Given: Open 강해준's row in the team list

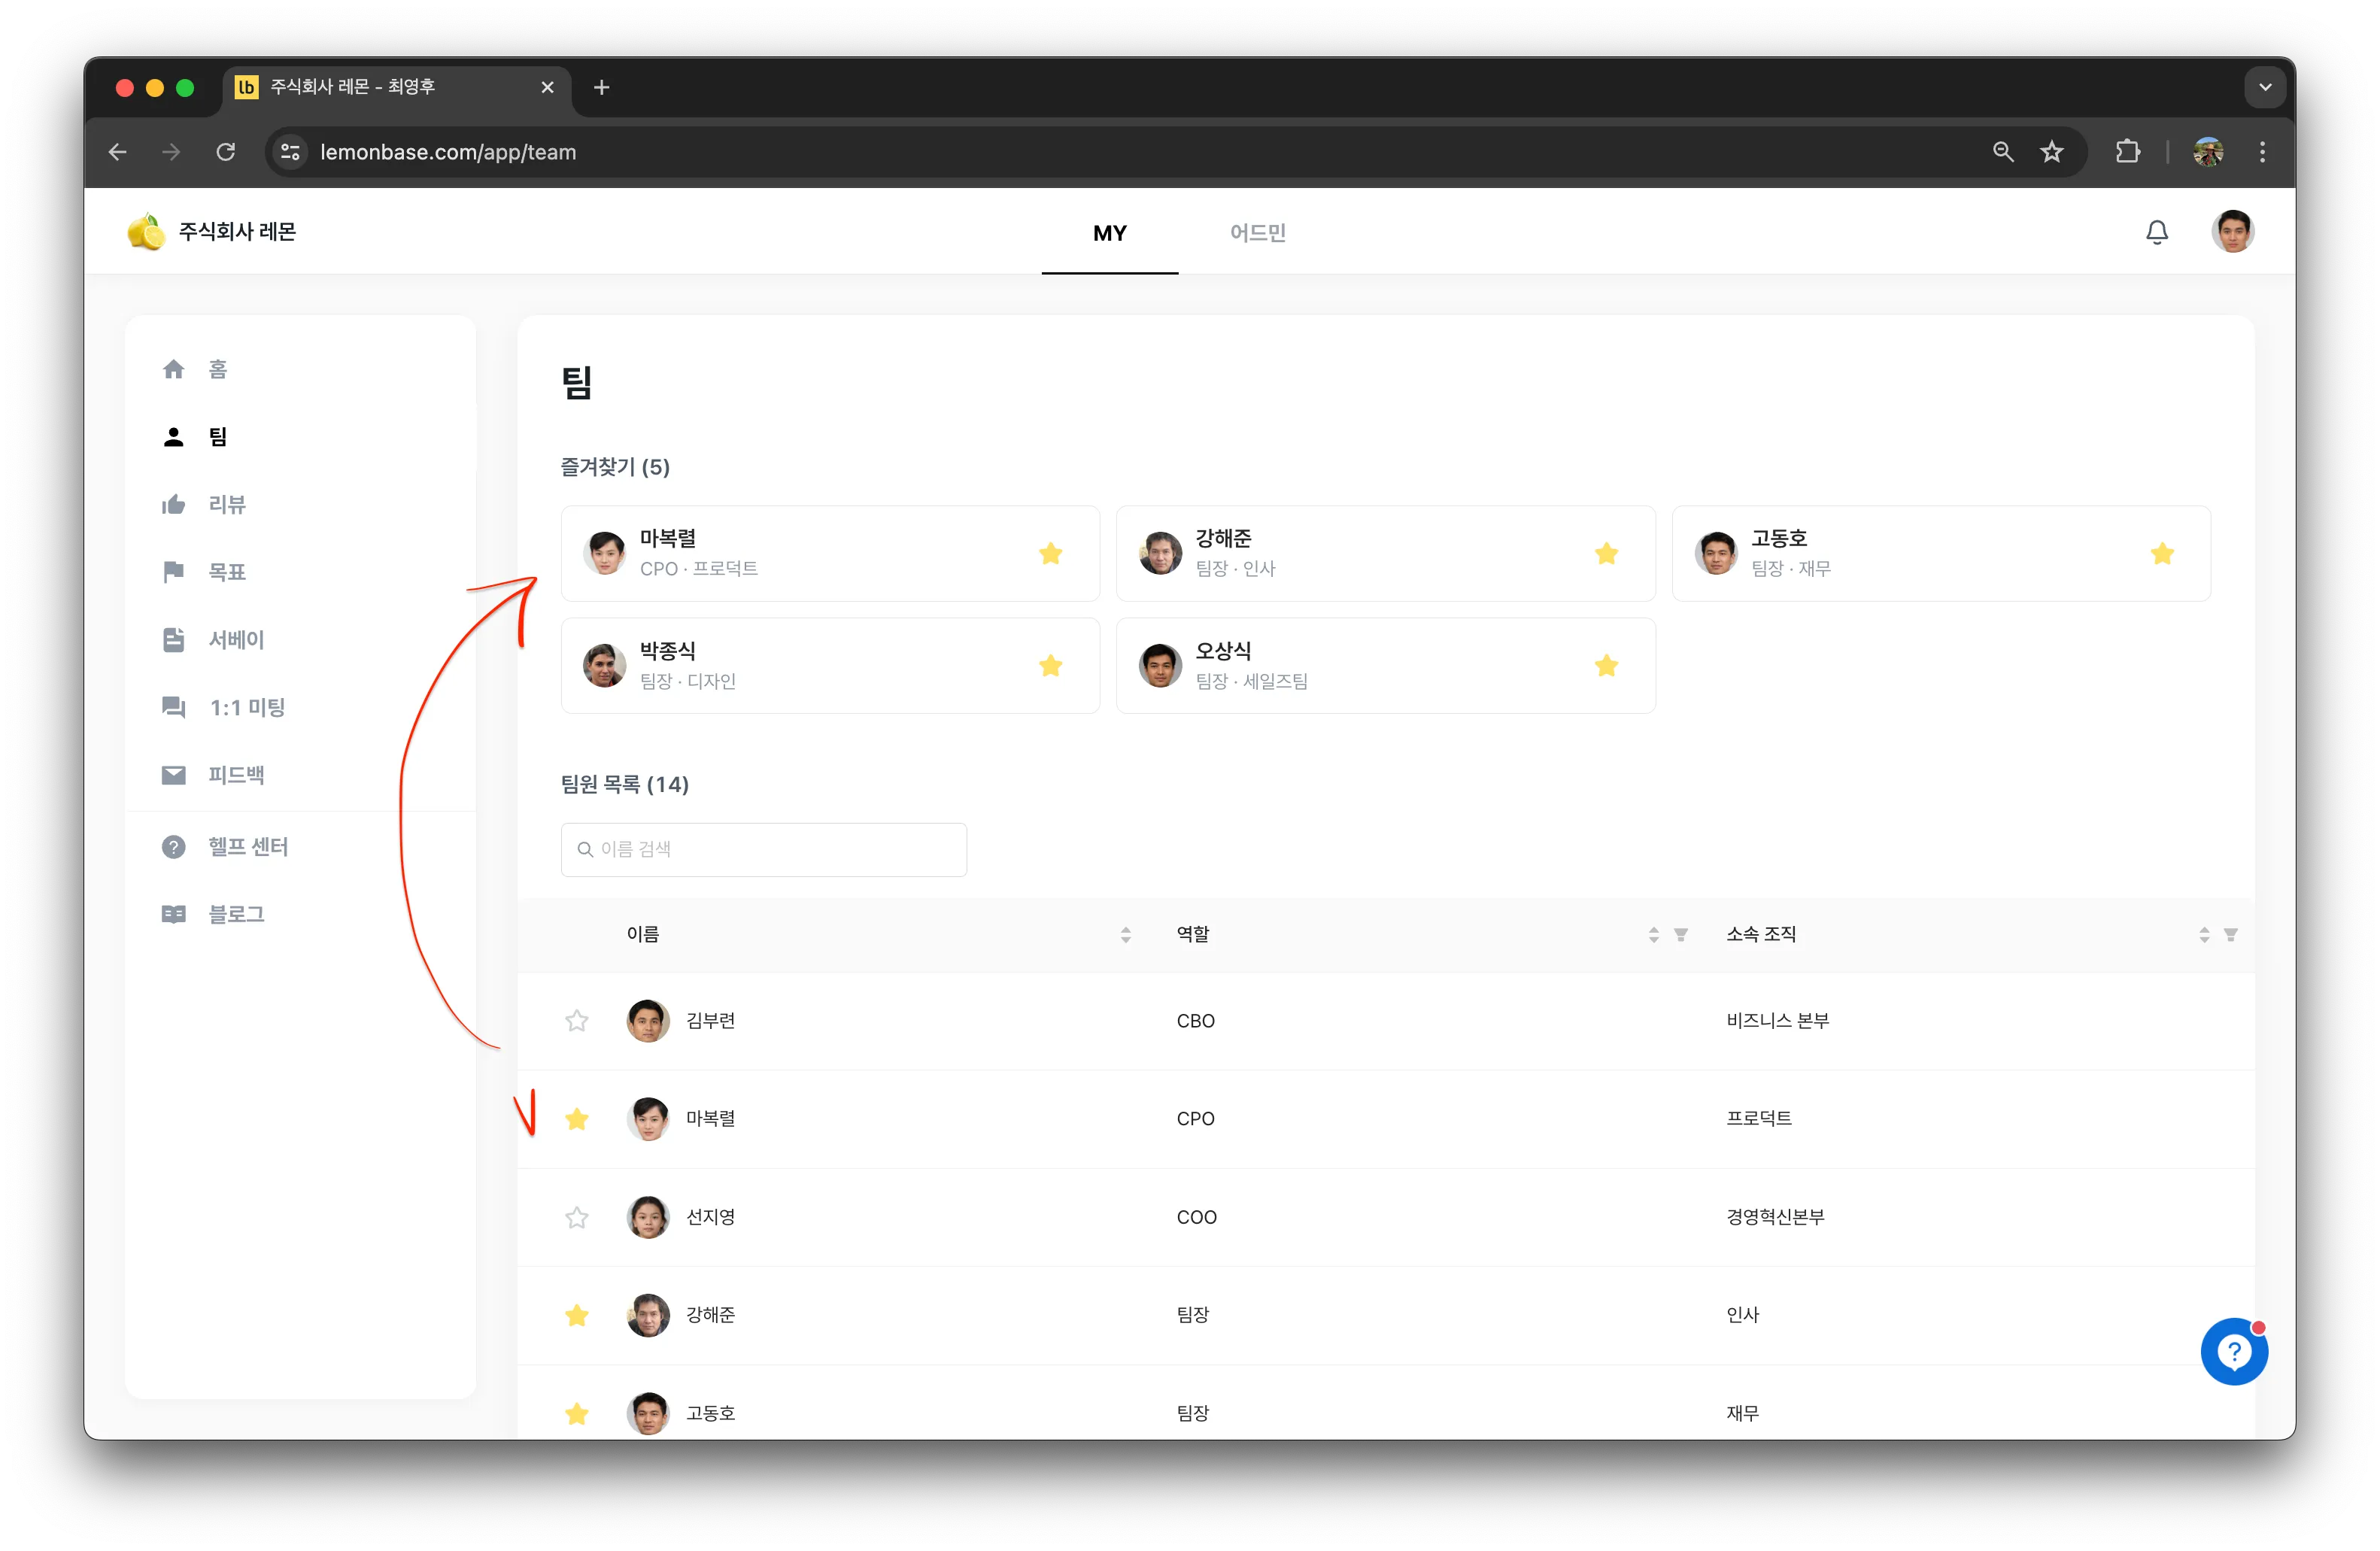Looking at the screenshot, I should [x=1386, y=1315].
